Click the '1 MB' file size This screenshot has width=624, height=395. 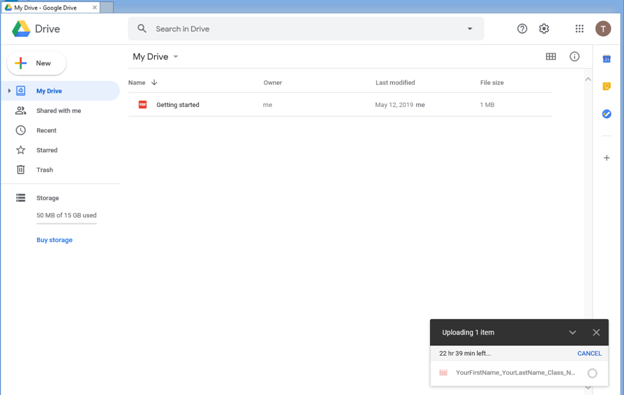pyautogui.click(x=487, y=105)
